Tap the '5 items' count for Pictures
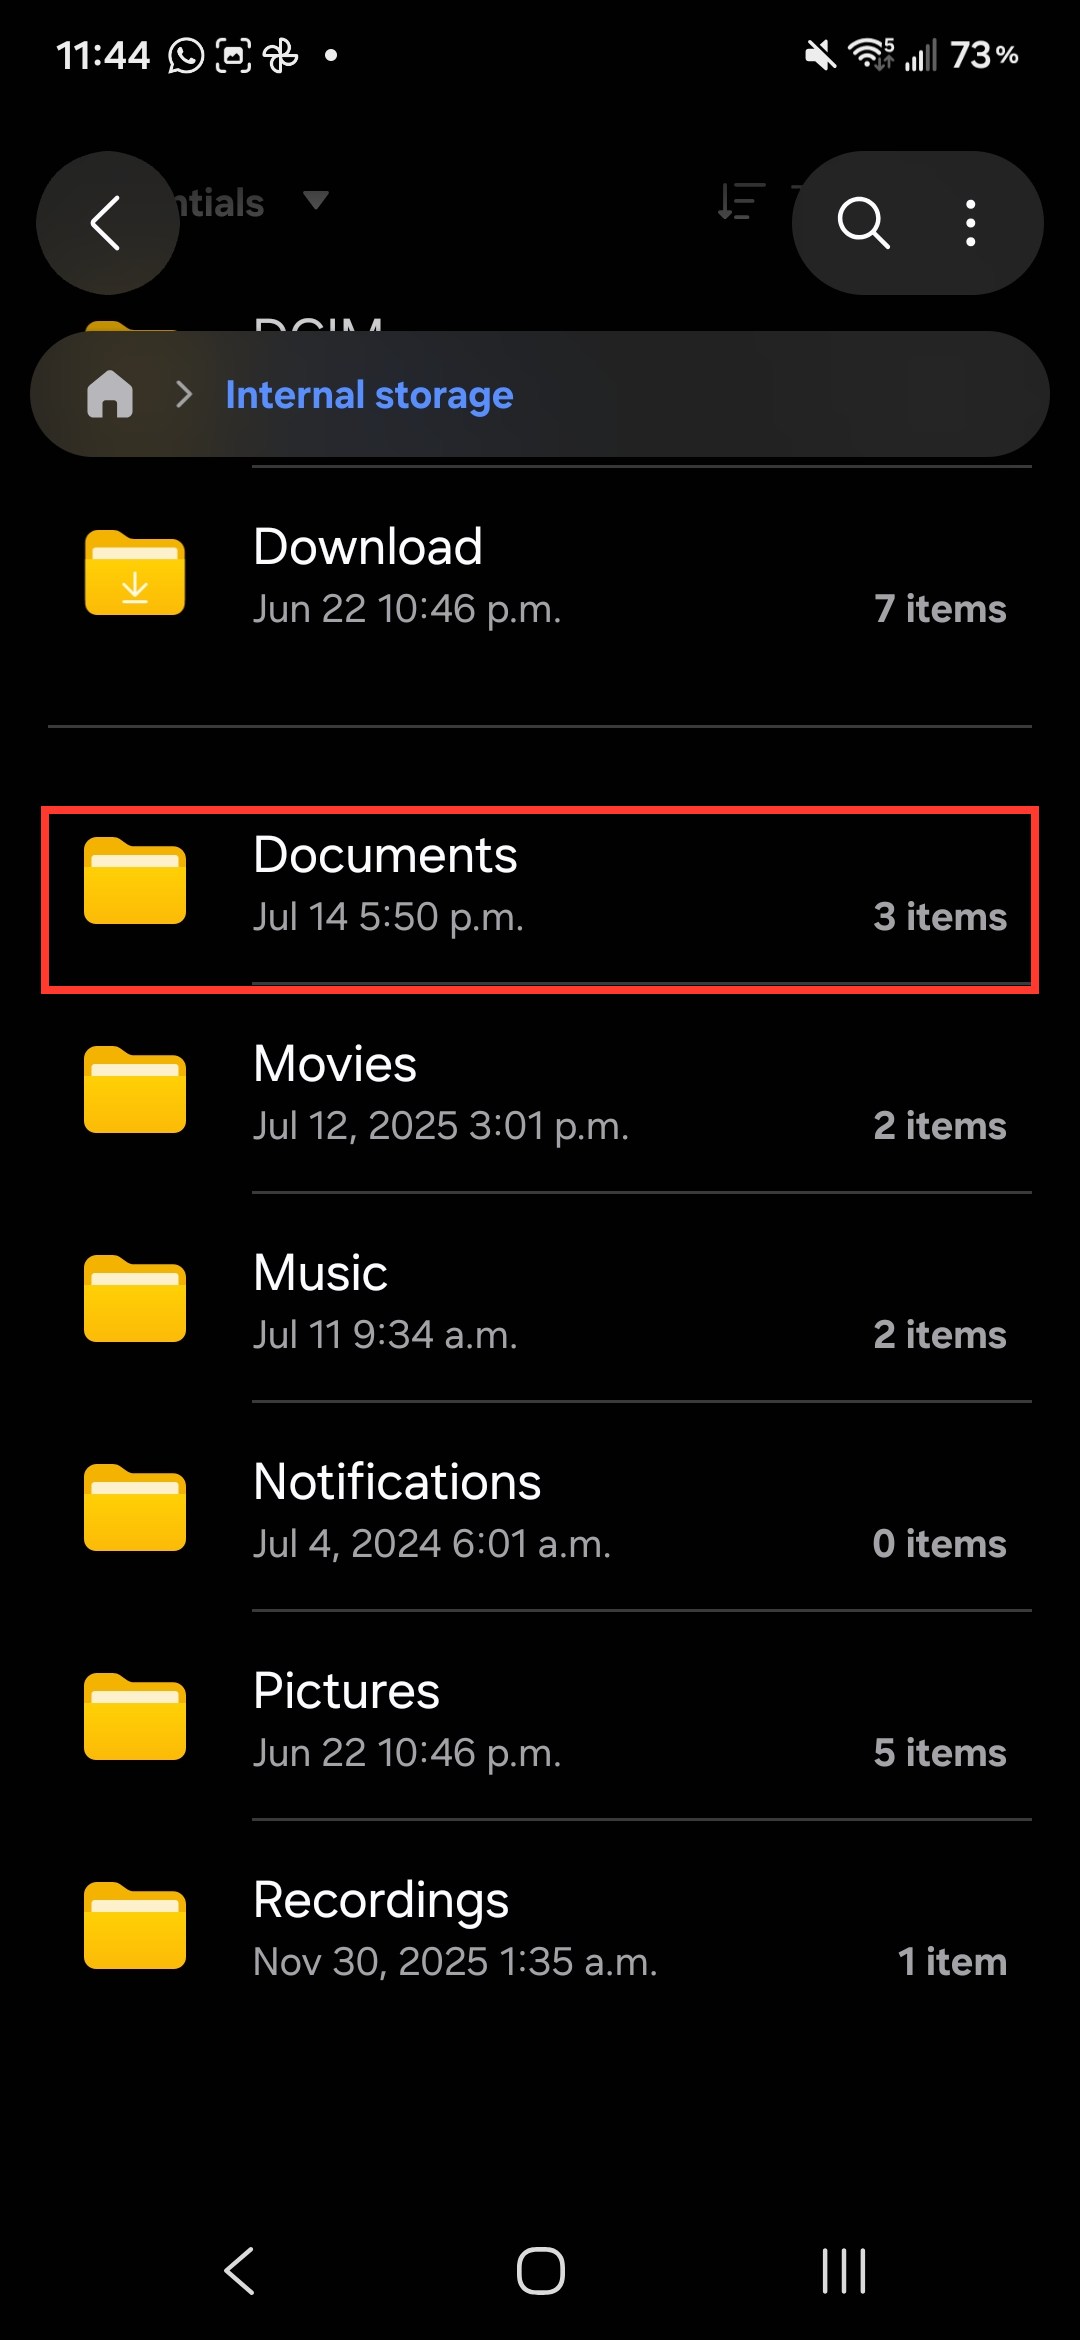The image size is (1080, 2340). click(940, 1753)
